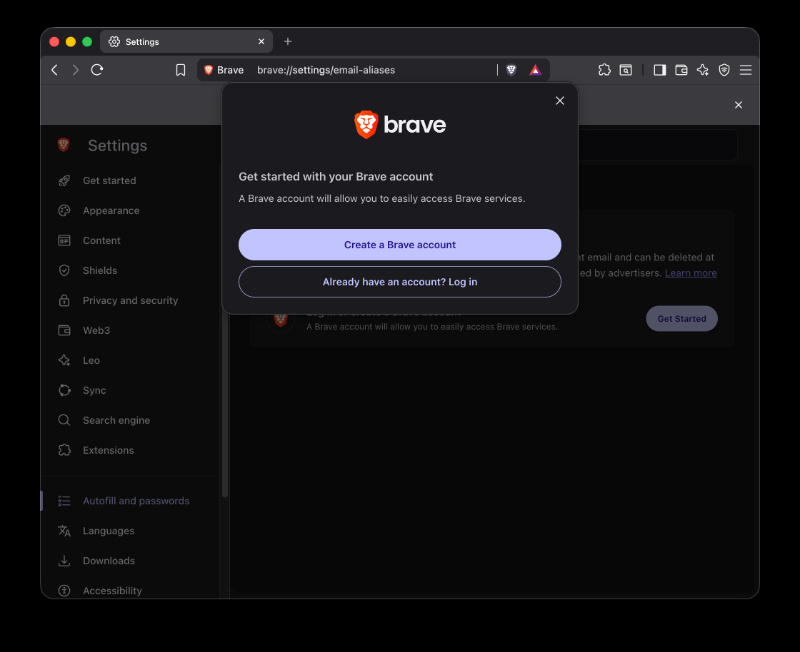The width and height of the screenshot is (800, 652).
Task: Open Downloads settings section
Action: pyautogui.click(x=109, y=561)
